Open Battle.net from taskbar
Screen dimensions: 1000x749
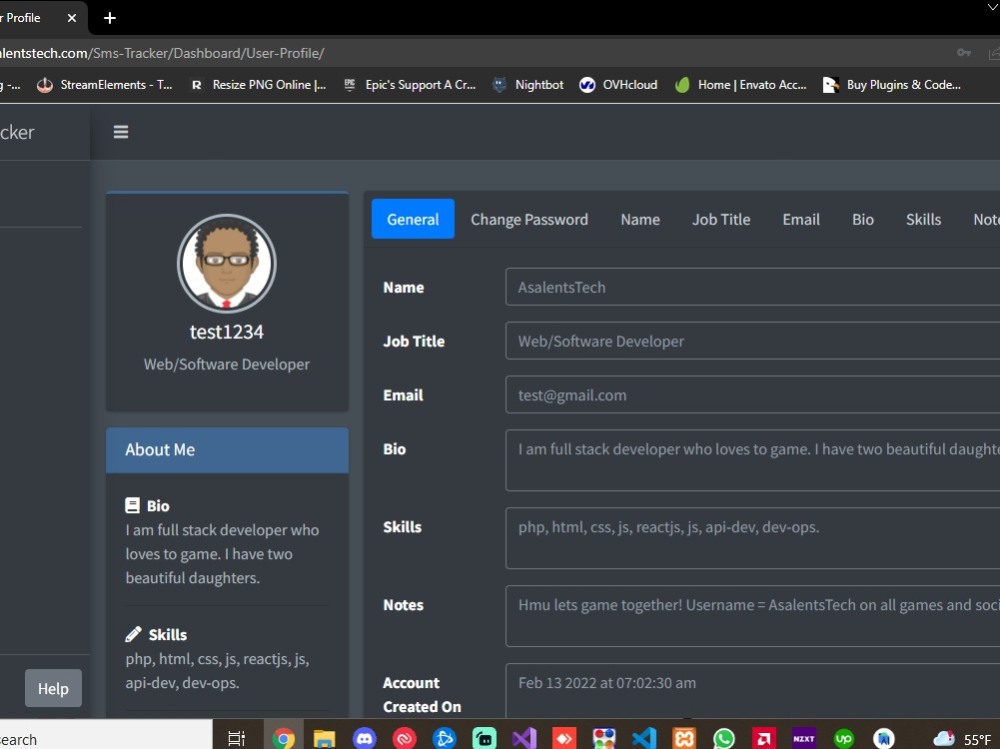[x=445, y=739]
